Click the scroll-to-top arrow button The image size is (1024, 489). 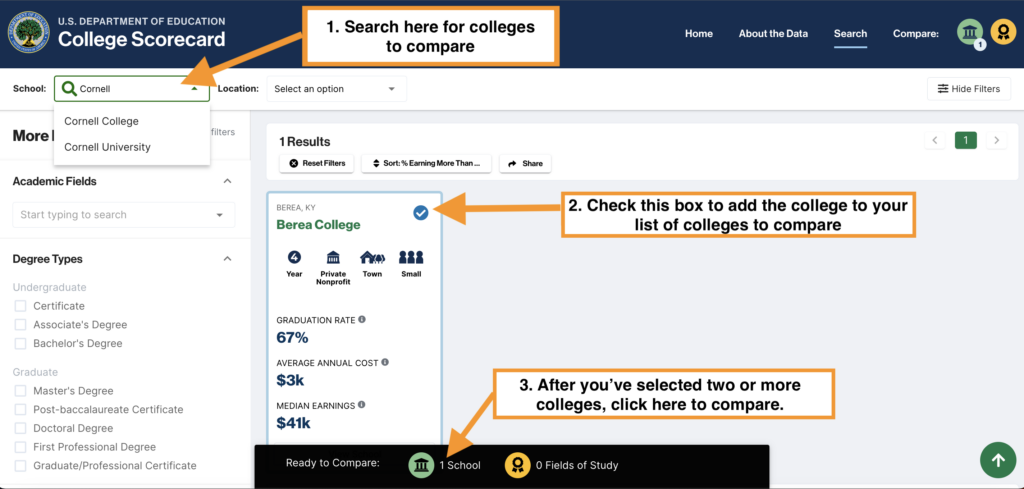coord(998,460)
